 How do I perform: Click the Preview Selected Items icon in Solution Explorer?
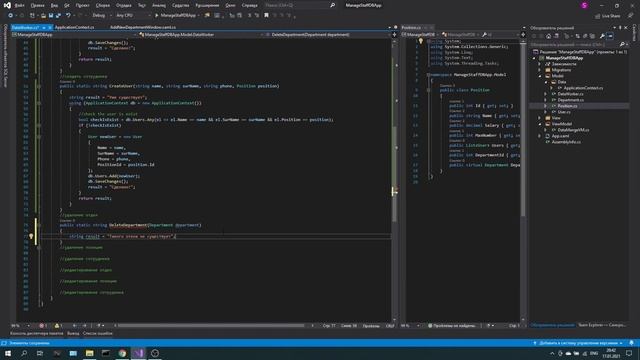[610, 36]
